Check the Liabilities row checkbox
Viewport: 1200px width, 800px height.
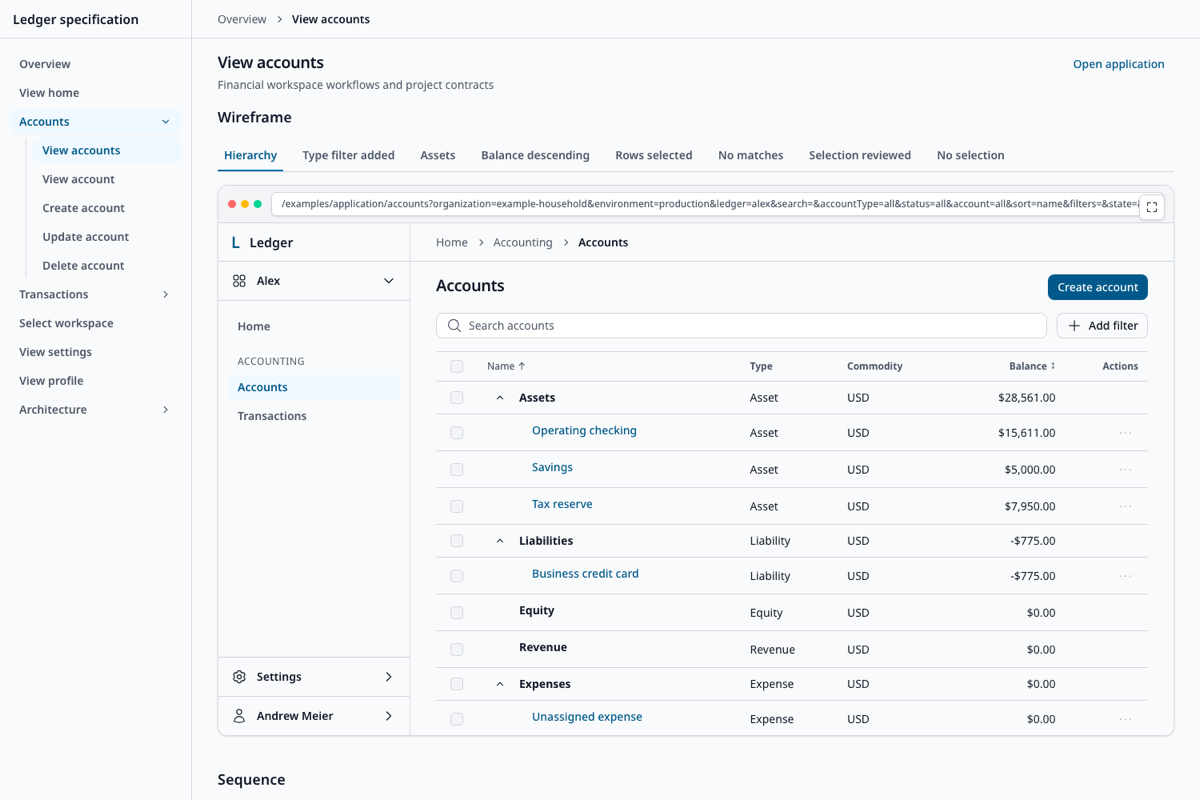pyautogui.click(x=457, y=541)
